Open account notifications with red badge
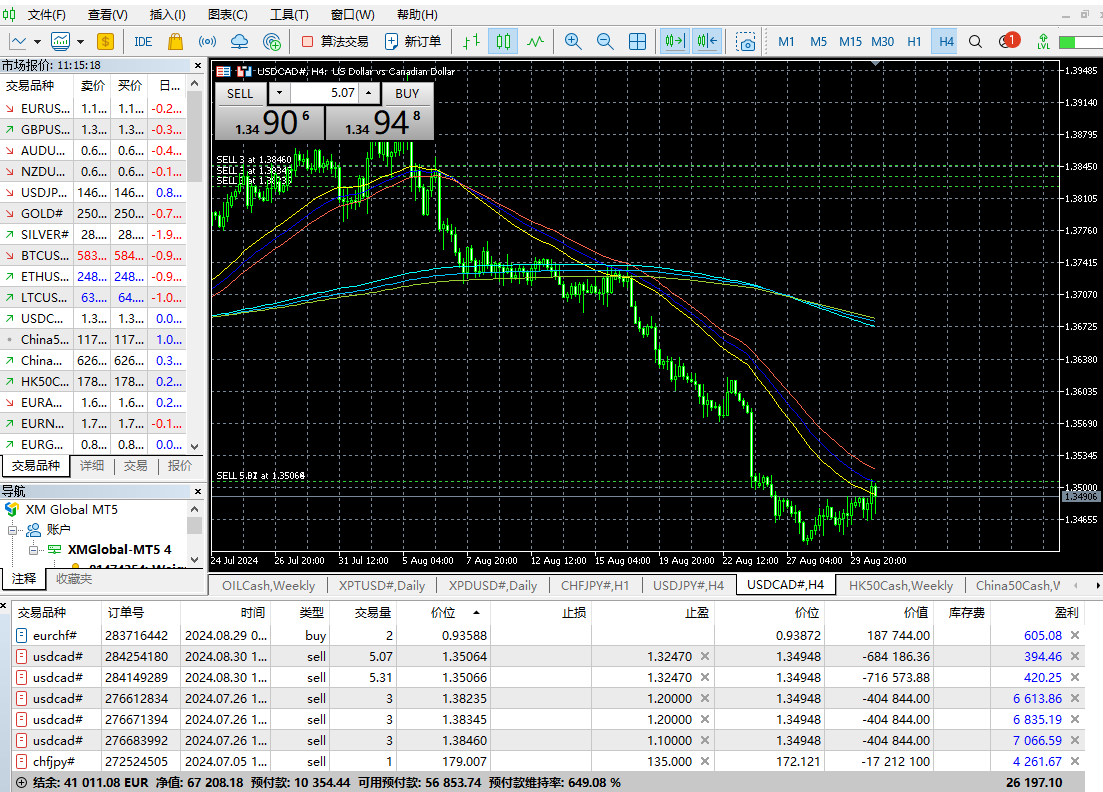 [1008, 41]
